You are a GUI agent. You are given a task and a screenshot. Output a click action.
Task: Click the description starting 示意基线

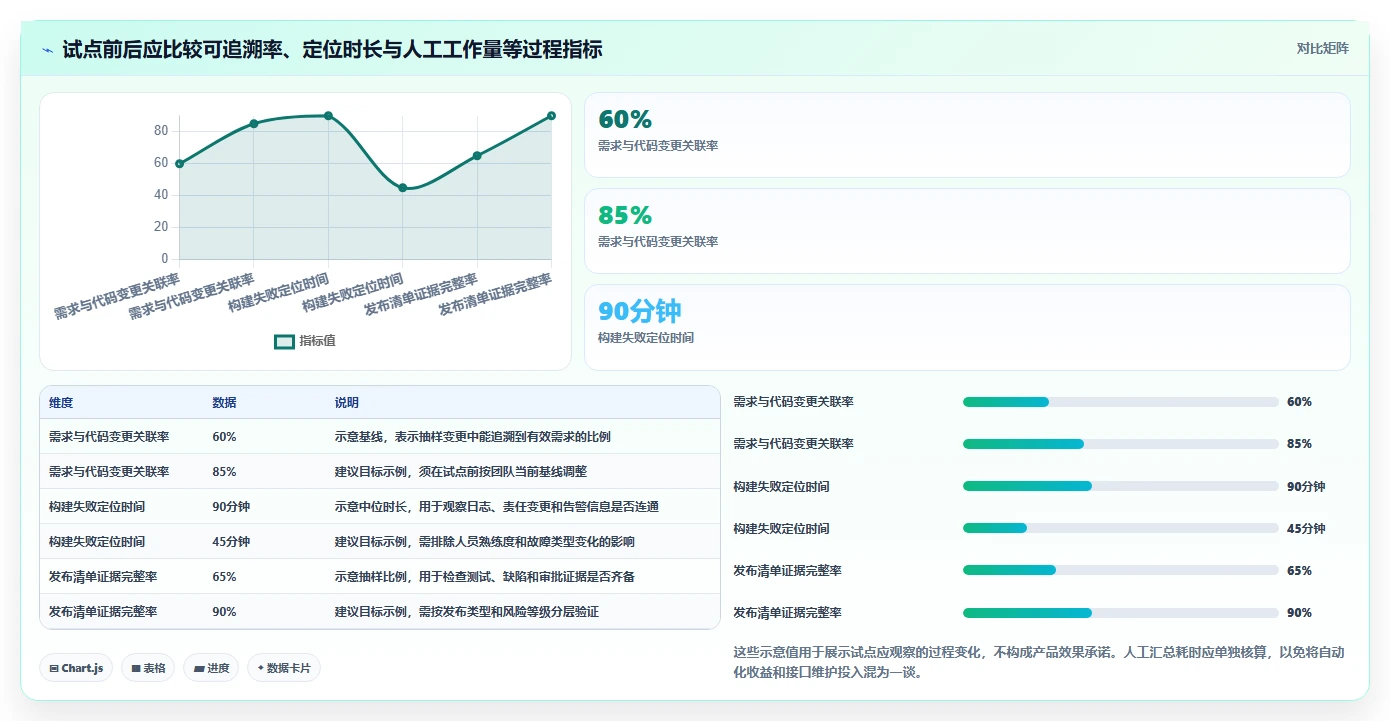pos(473,437)
